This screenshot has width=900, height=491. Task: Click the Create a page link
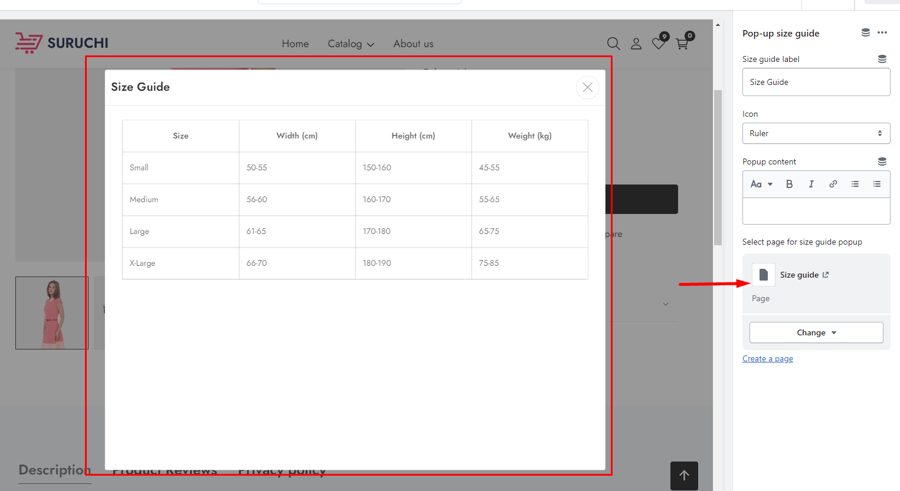coord(767,359)
